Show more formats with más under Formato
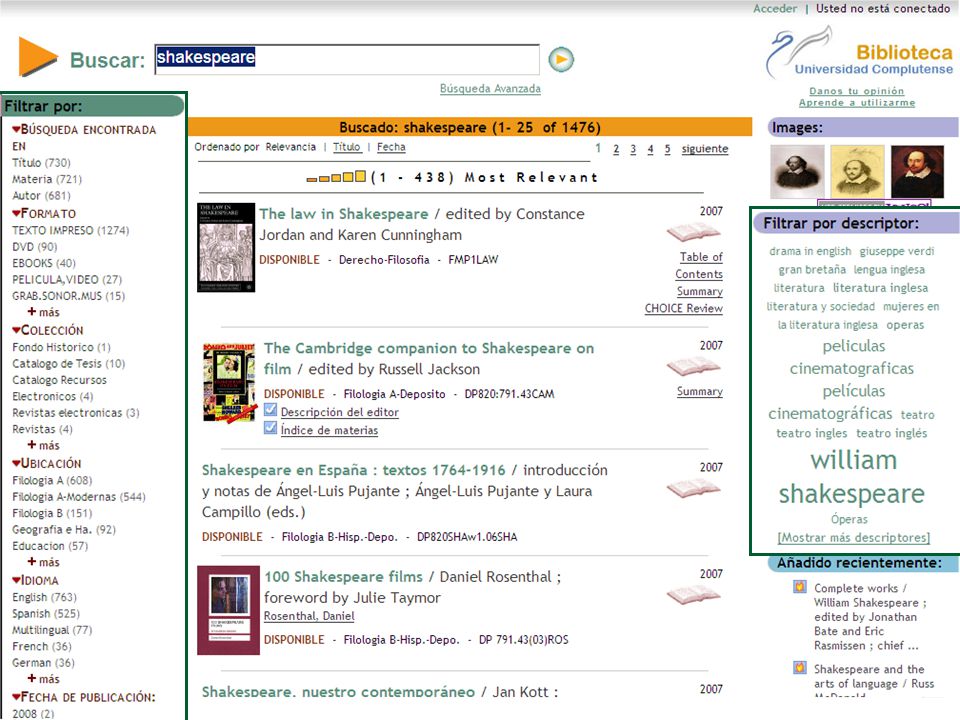 43,312
